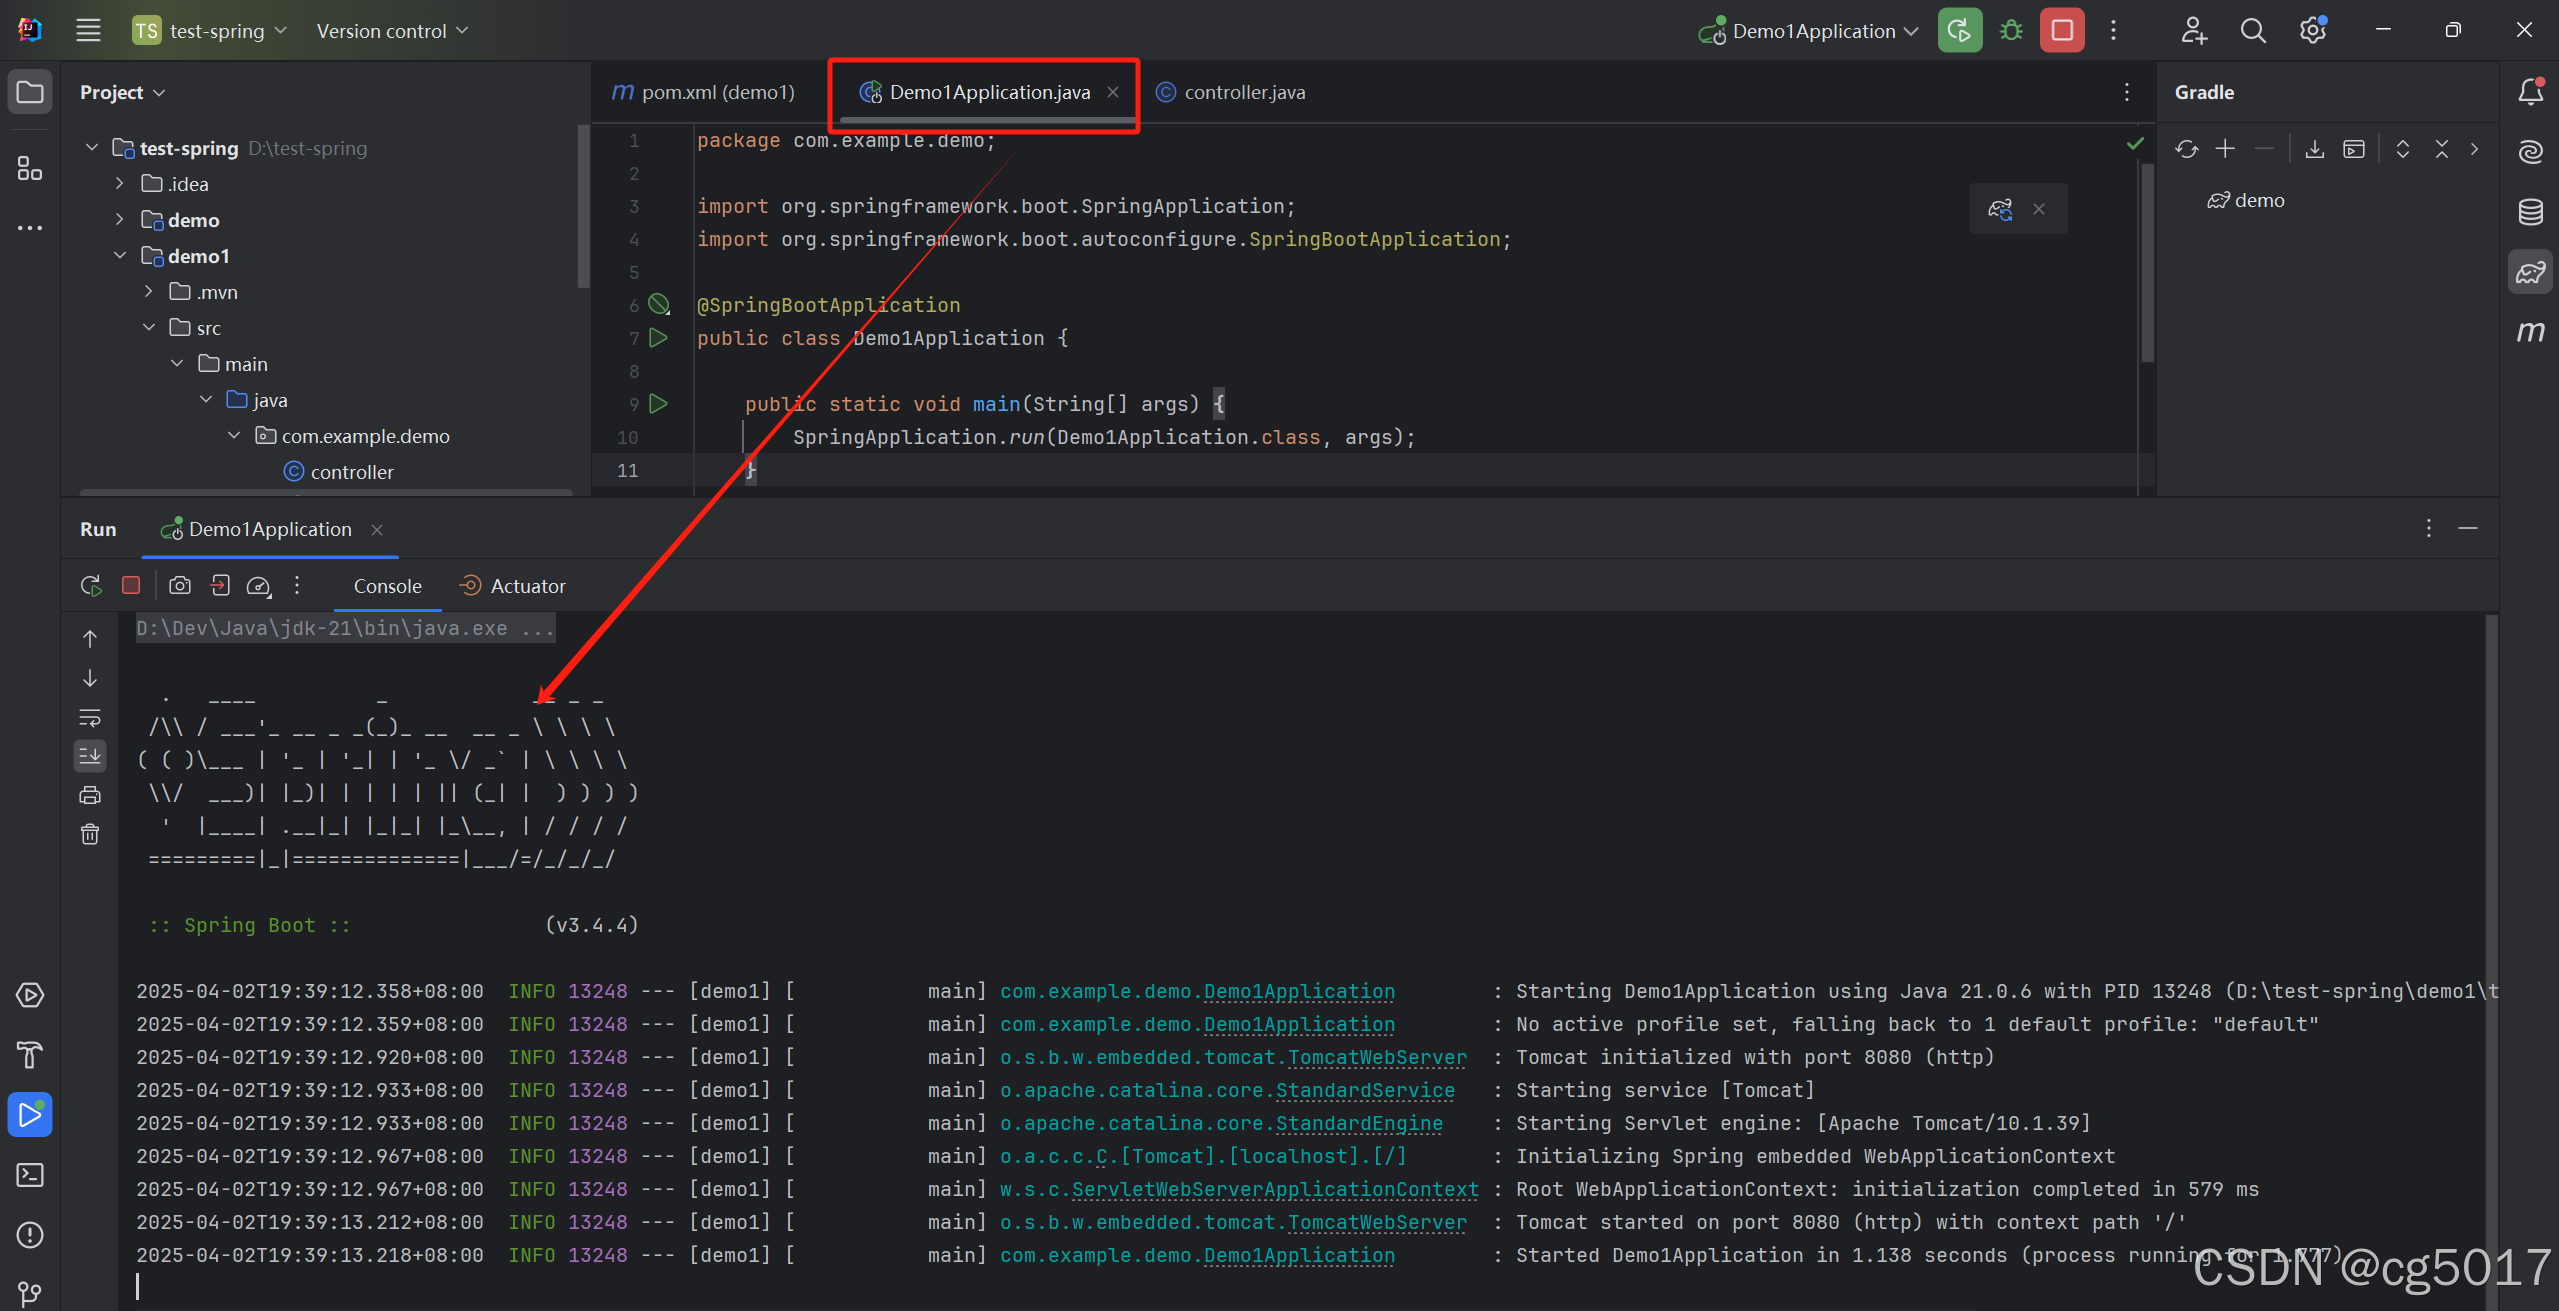Image resolution: width=2559 pixels, height=1311 pixels.
Task: Open Terminal tool window icon
Action: tap(30, 1175)
